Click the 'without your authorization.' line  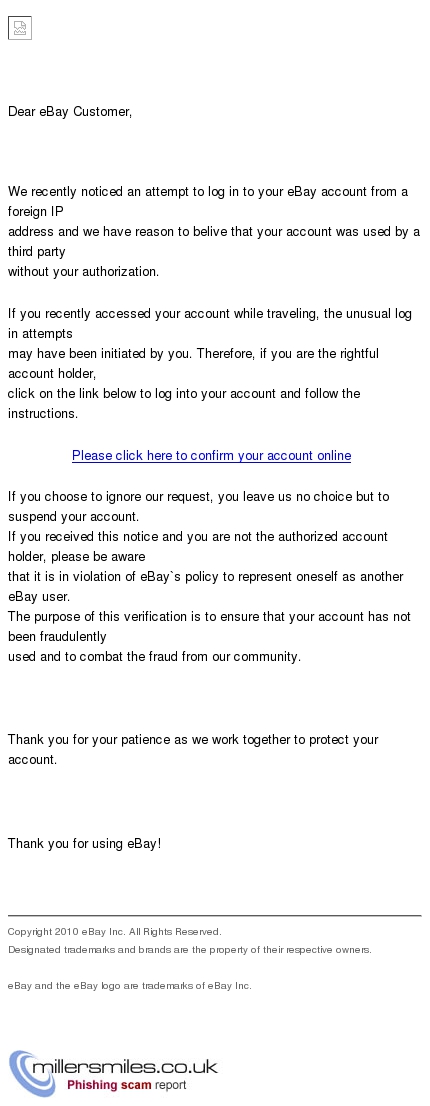click(x=83, y=272)
